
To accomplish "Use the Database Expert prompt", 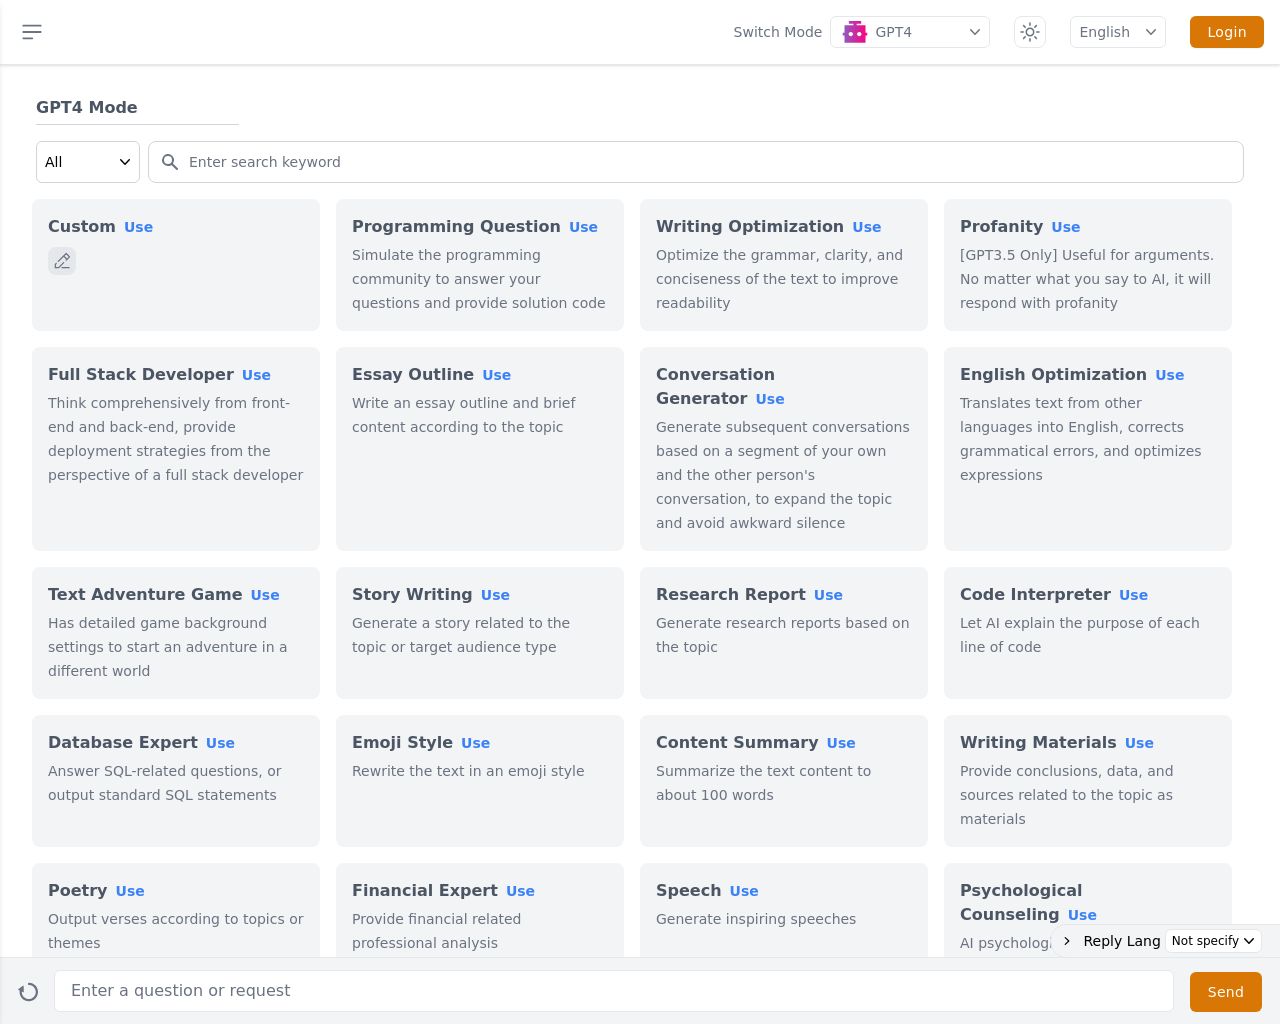I will (x=221, y=743).
